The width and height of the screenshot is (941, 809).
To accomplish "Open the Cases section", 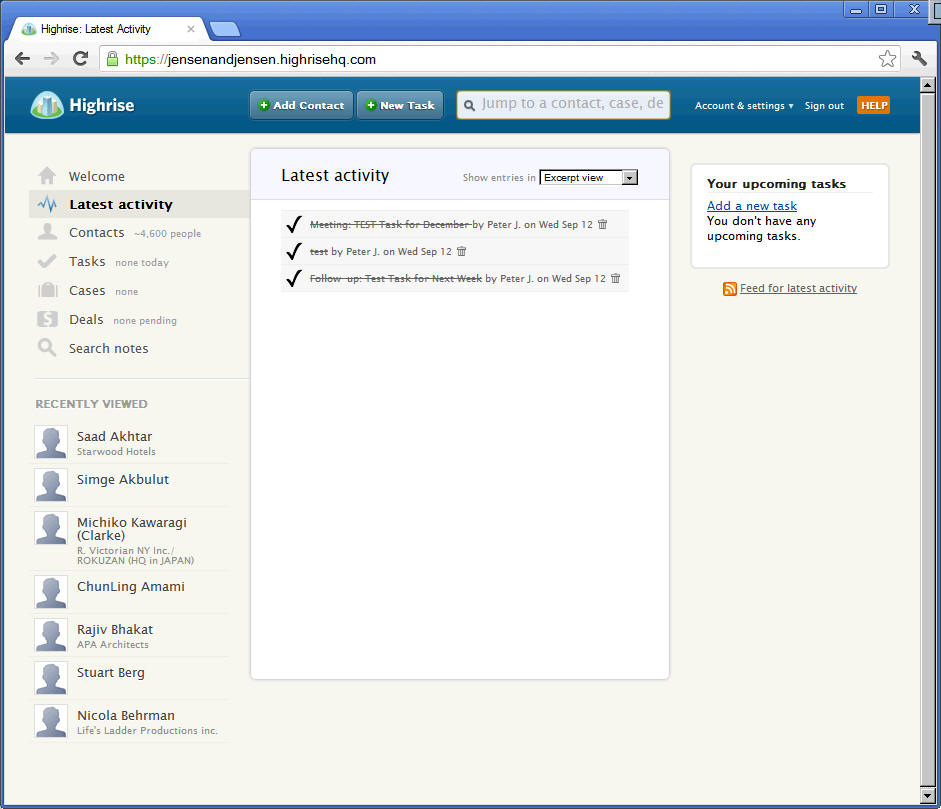I will 87,290.
